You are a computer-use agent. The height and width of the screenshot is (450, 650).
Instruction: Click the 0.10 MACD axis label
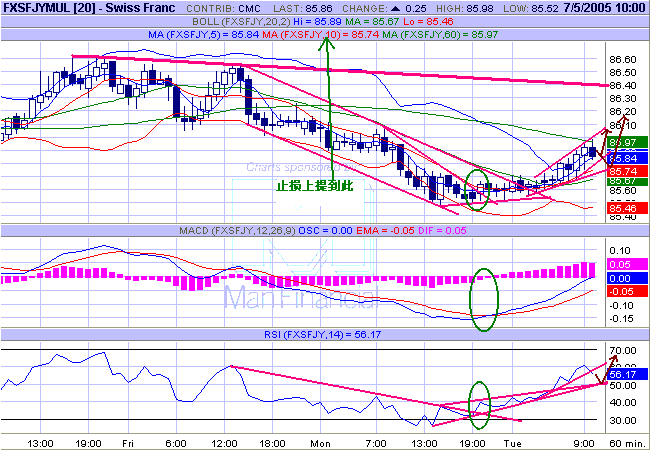(620, 251)
